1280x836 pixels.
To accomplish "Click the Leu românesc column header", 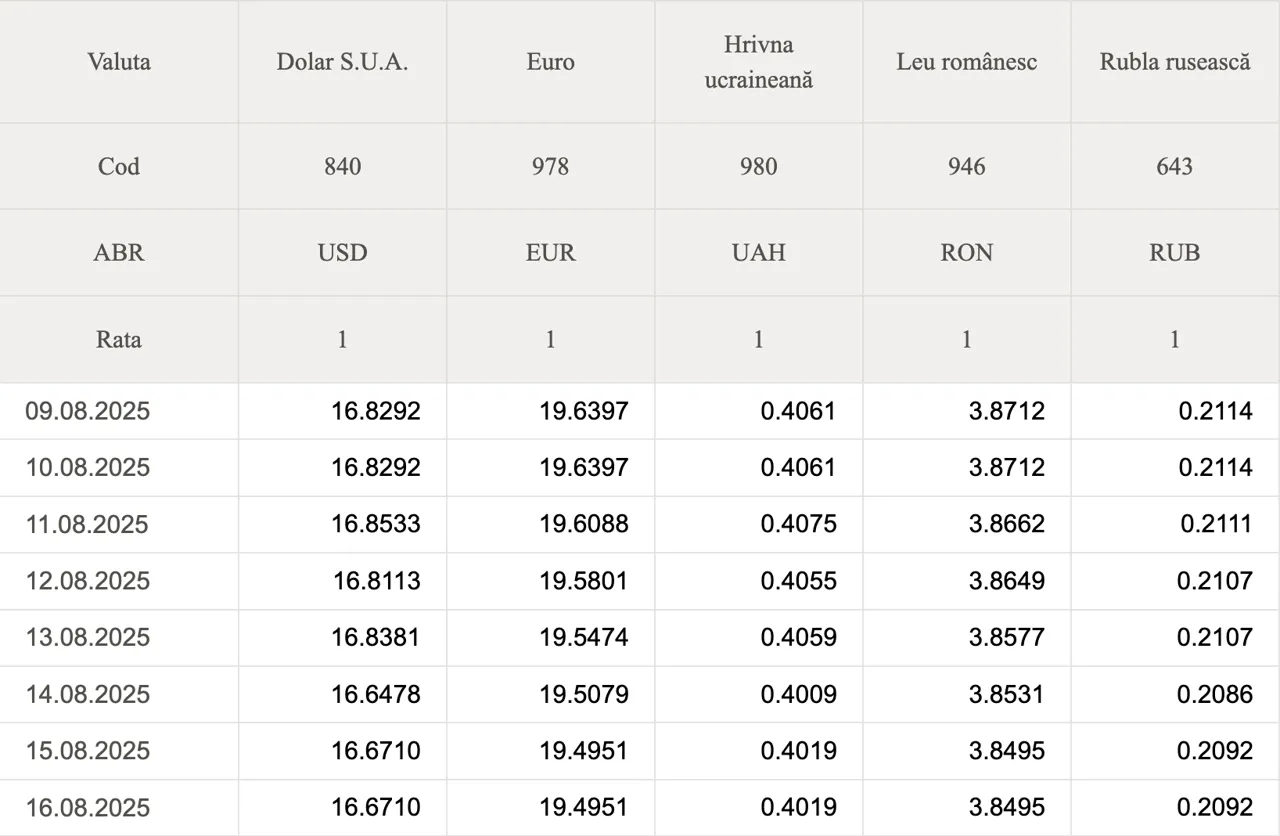I will pos(966,62).
